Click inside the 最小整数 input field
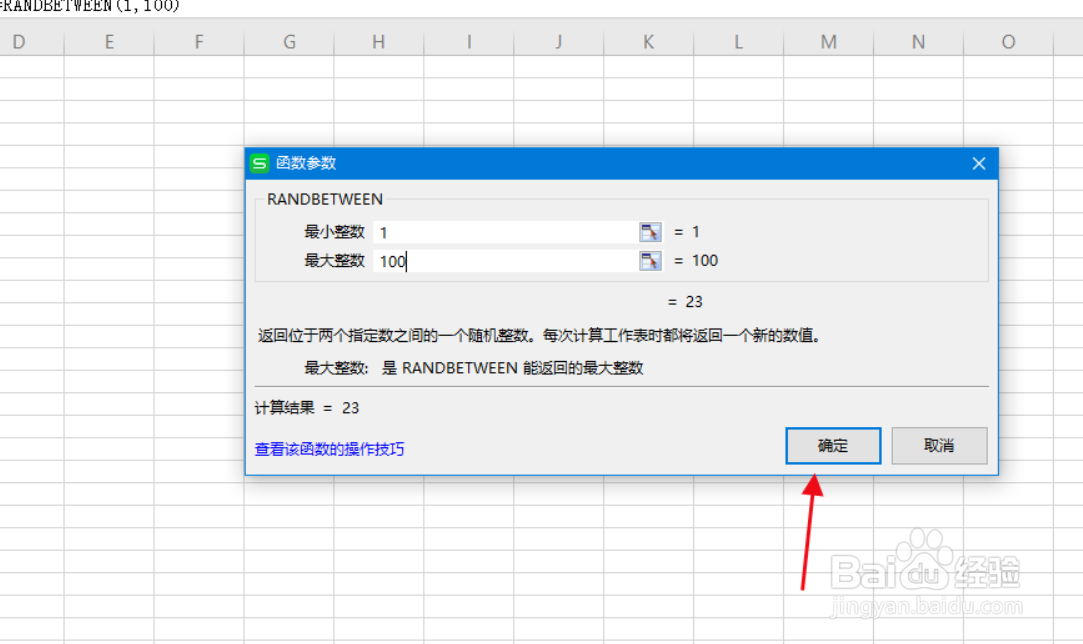1083x644 pixels. pos(500,232)
